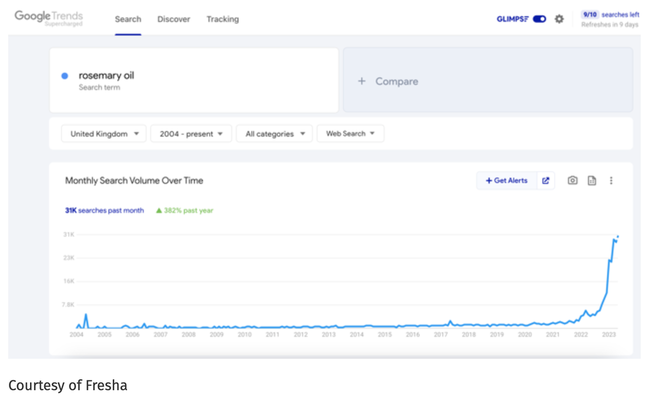Click the 2014 label on the x-axis

(x=357, y=335)
